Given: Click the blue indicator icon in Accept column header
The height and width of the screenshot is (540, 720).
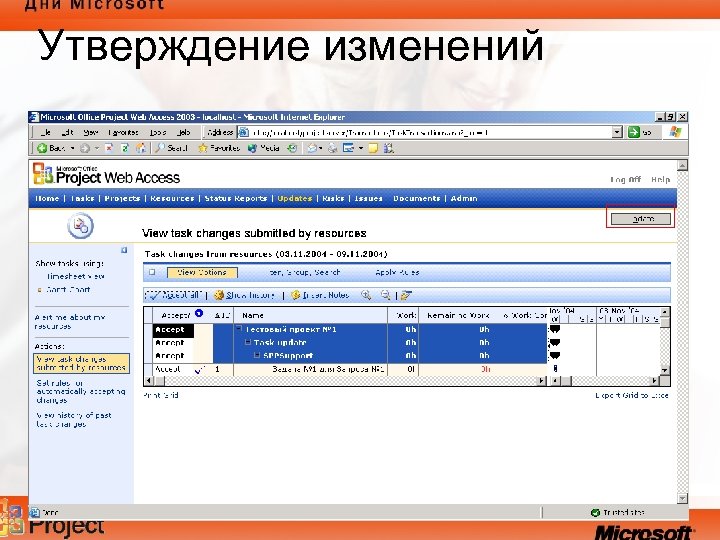Looking at the screenshot, I should 199,313.
